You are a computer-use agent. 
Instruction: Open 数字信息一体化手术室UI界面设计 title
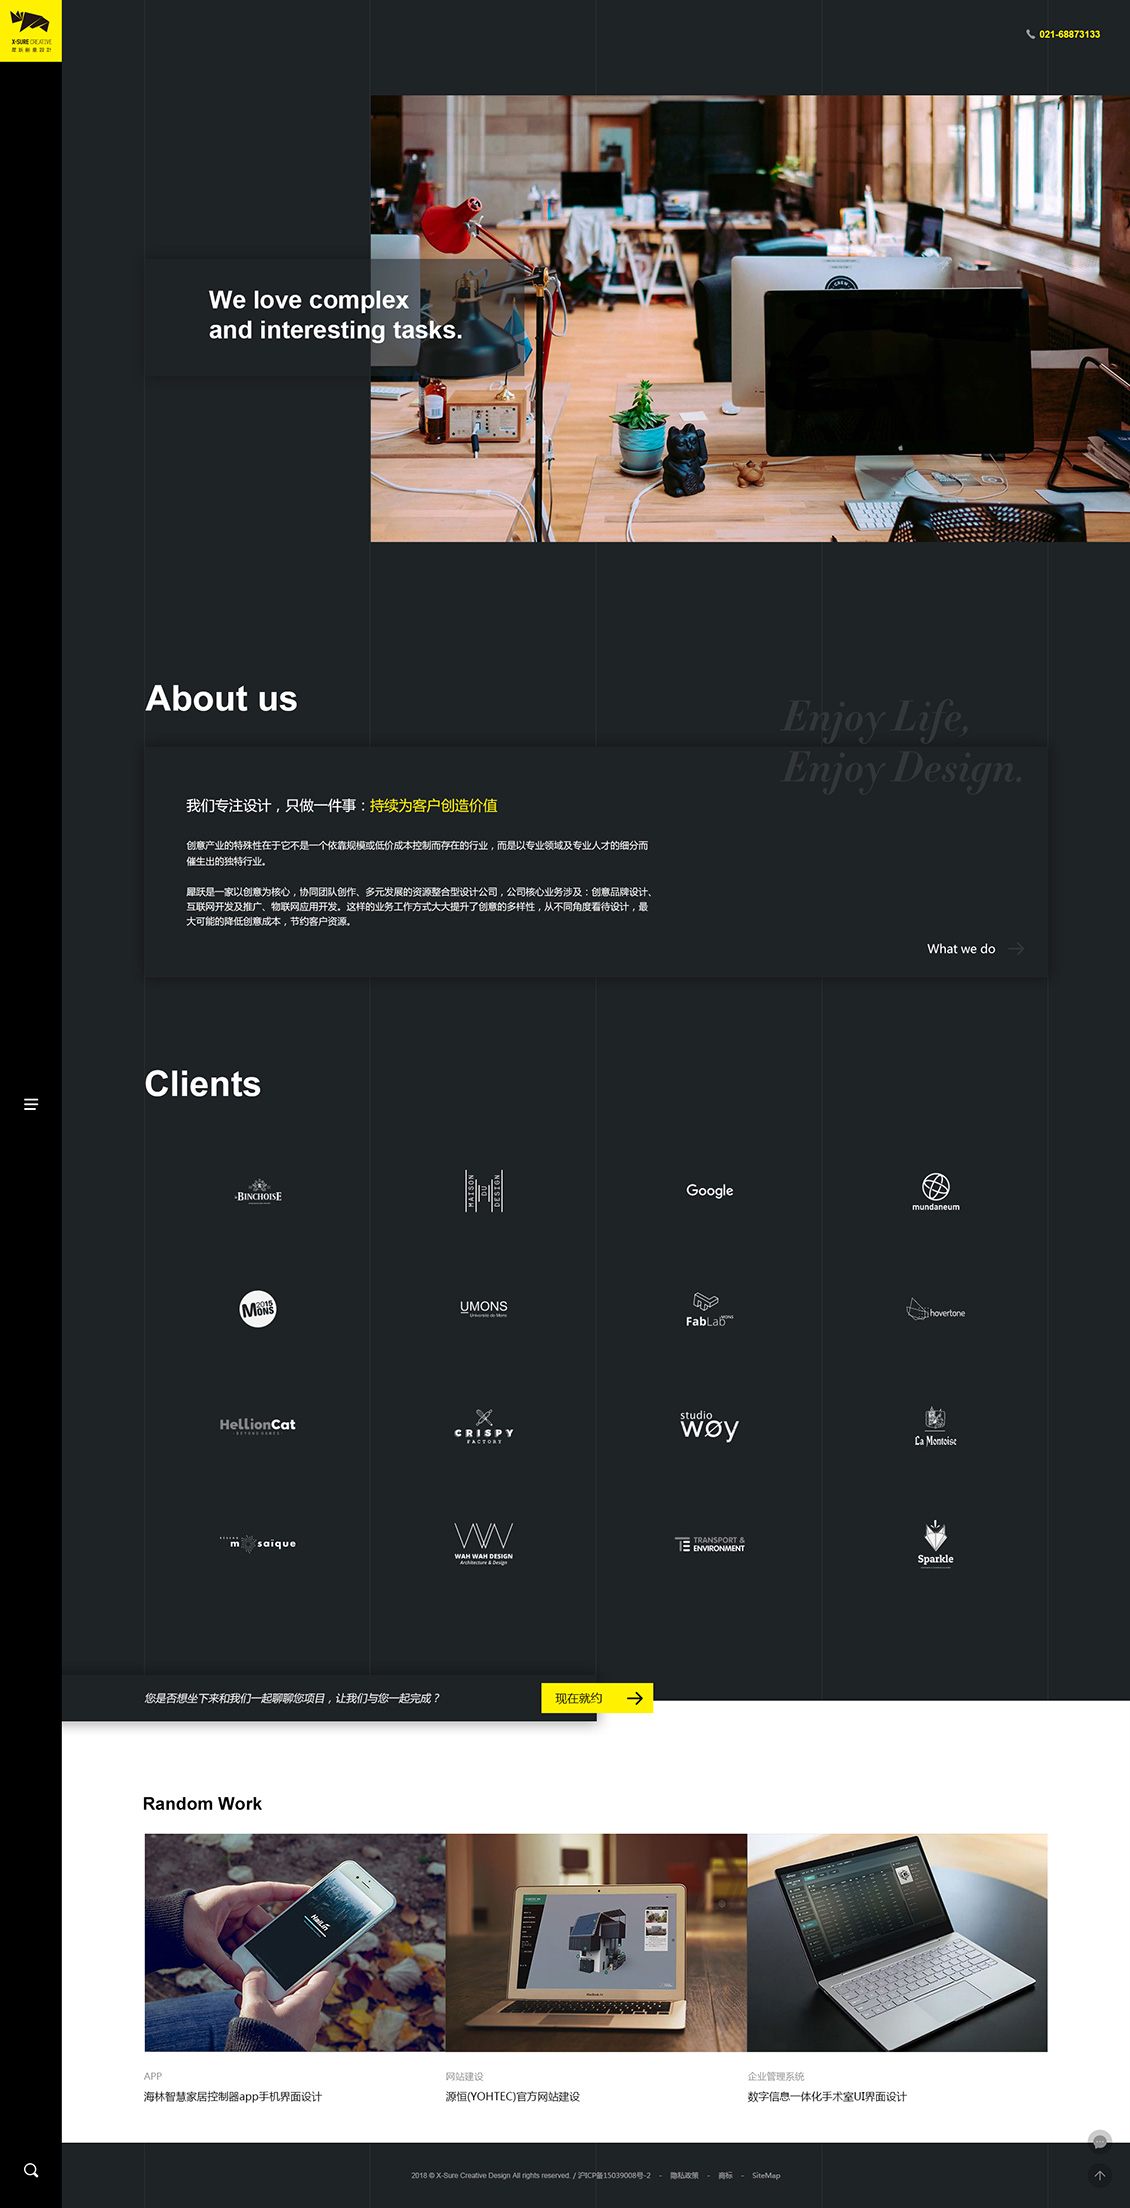827,2096
